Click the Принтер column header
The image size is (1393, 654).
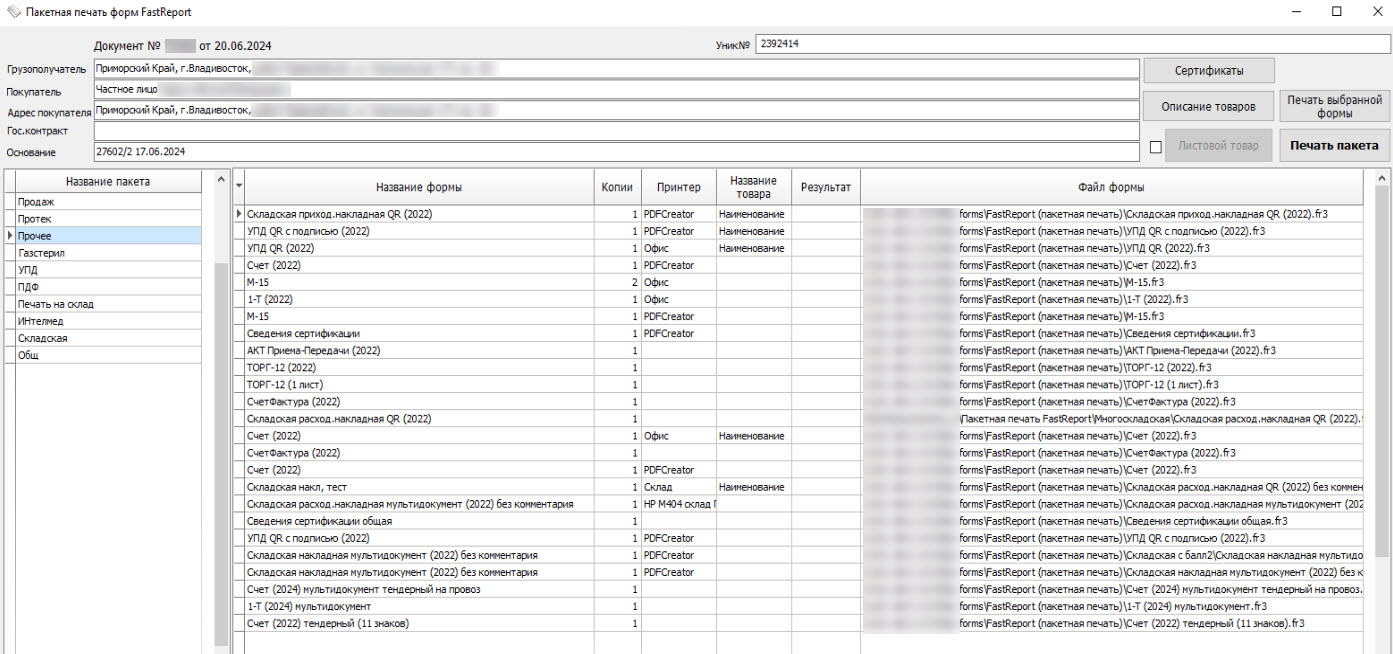click(x=678, y=187)
